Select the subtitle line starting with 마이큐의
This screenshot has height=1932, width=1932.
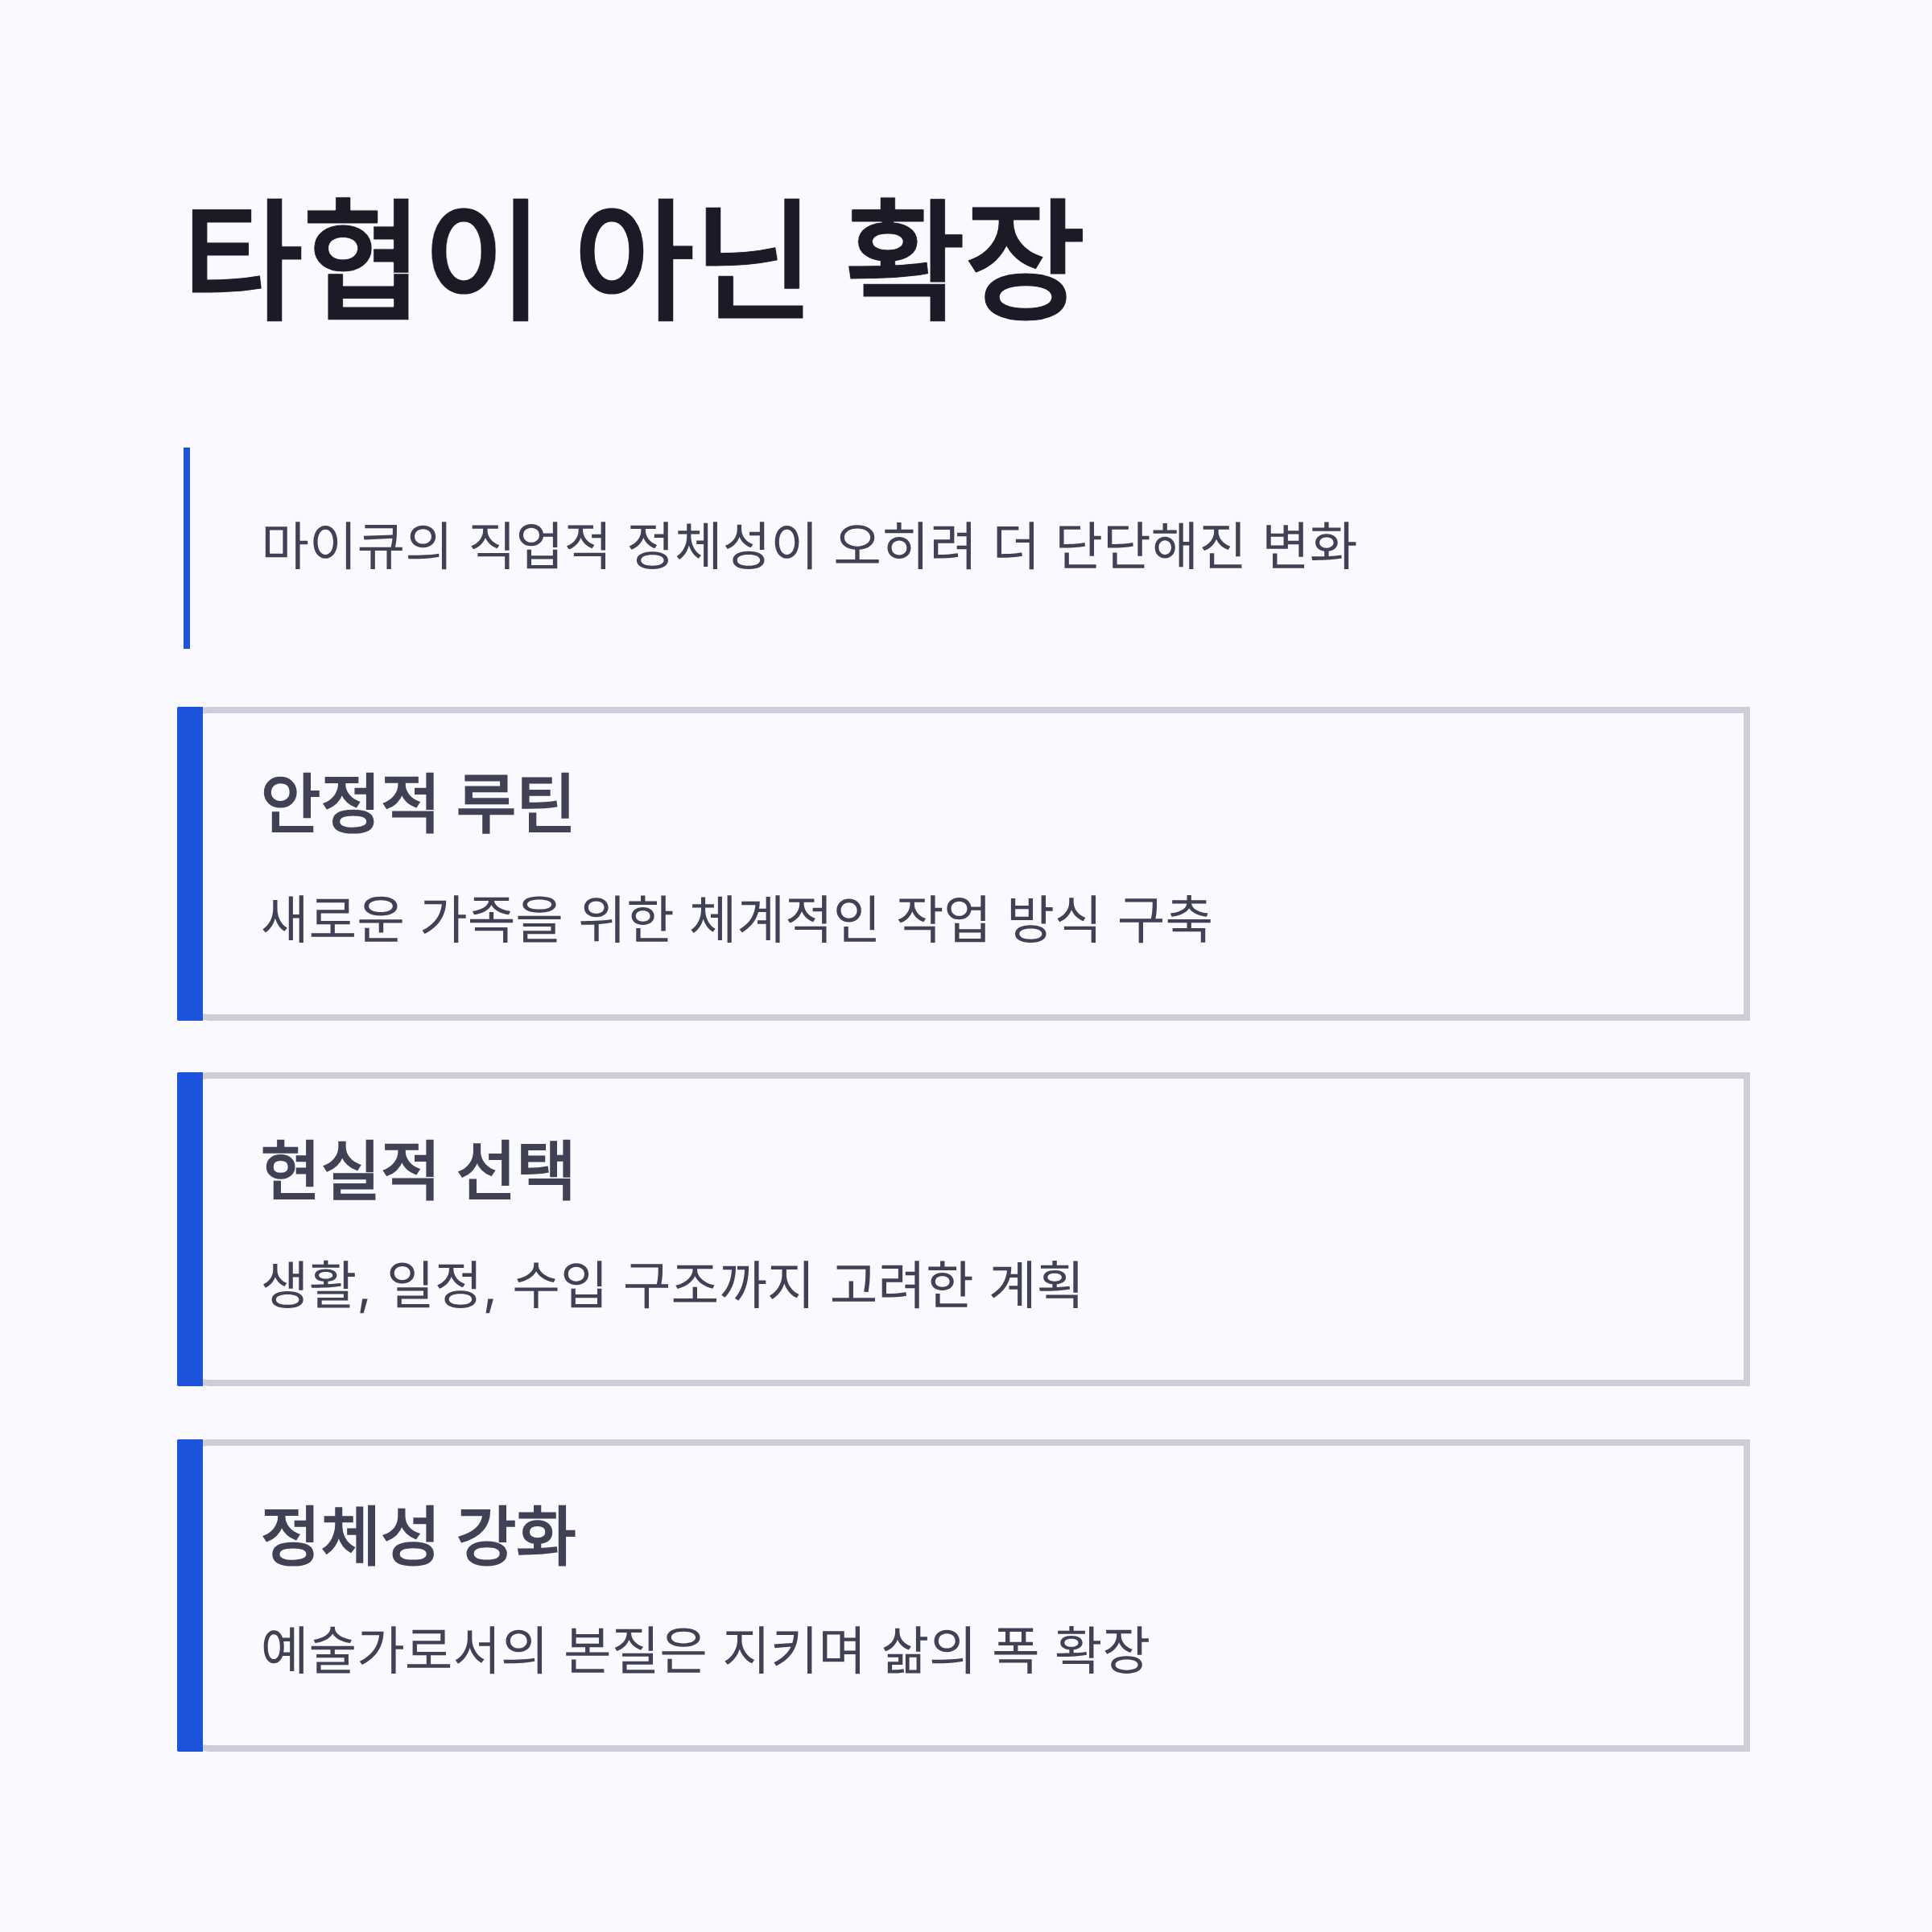click(x=808, y=546)
